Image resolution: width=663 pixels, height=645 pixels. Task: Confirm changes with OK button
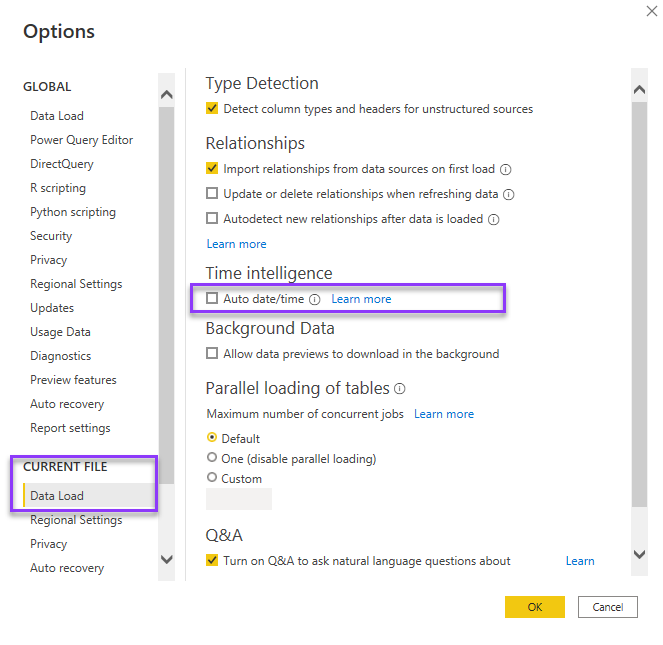(534, 607)
